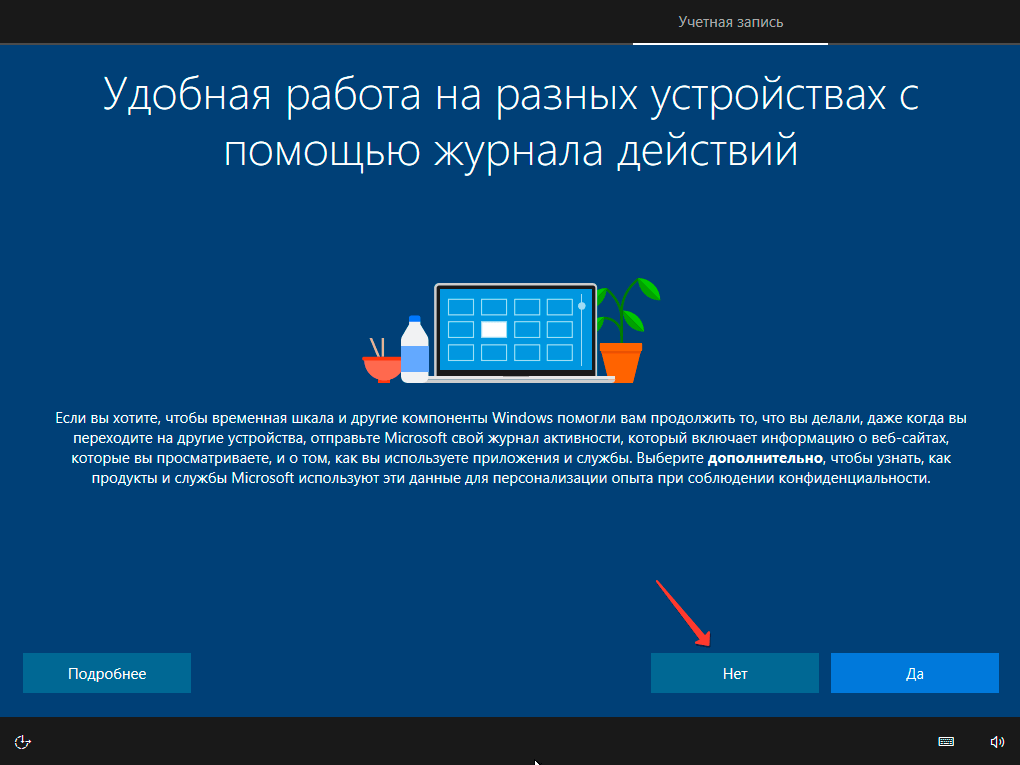The image size is (1020, 765).
Task: Click the heading line помощью журнала действий
Action: click(x=510, y=151)
